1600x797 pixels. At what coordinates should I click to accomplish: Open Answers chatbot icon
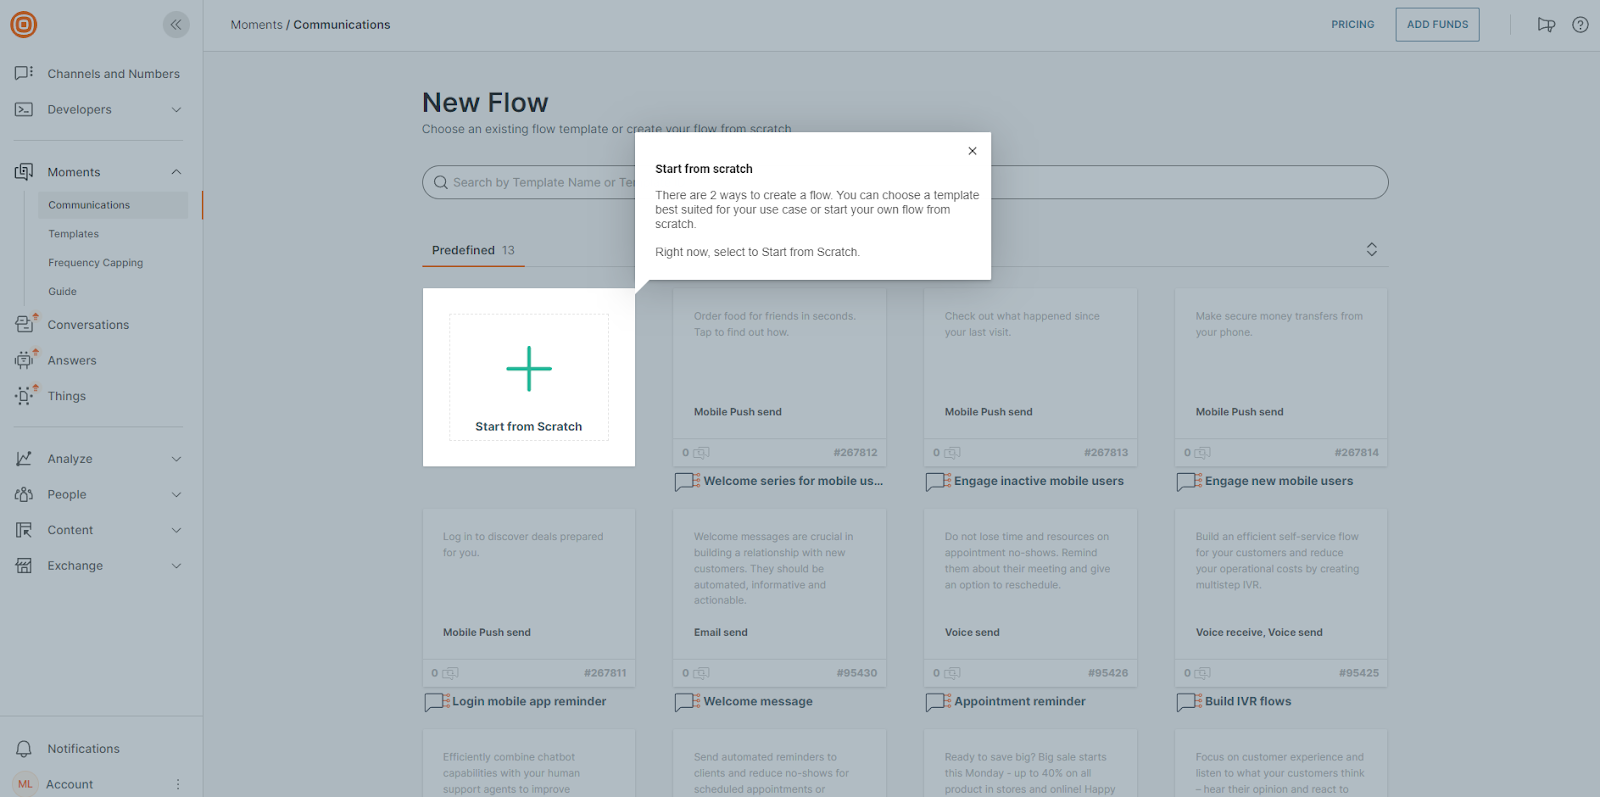pyautogui.click(x=24, y=360)
